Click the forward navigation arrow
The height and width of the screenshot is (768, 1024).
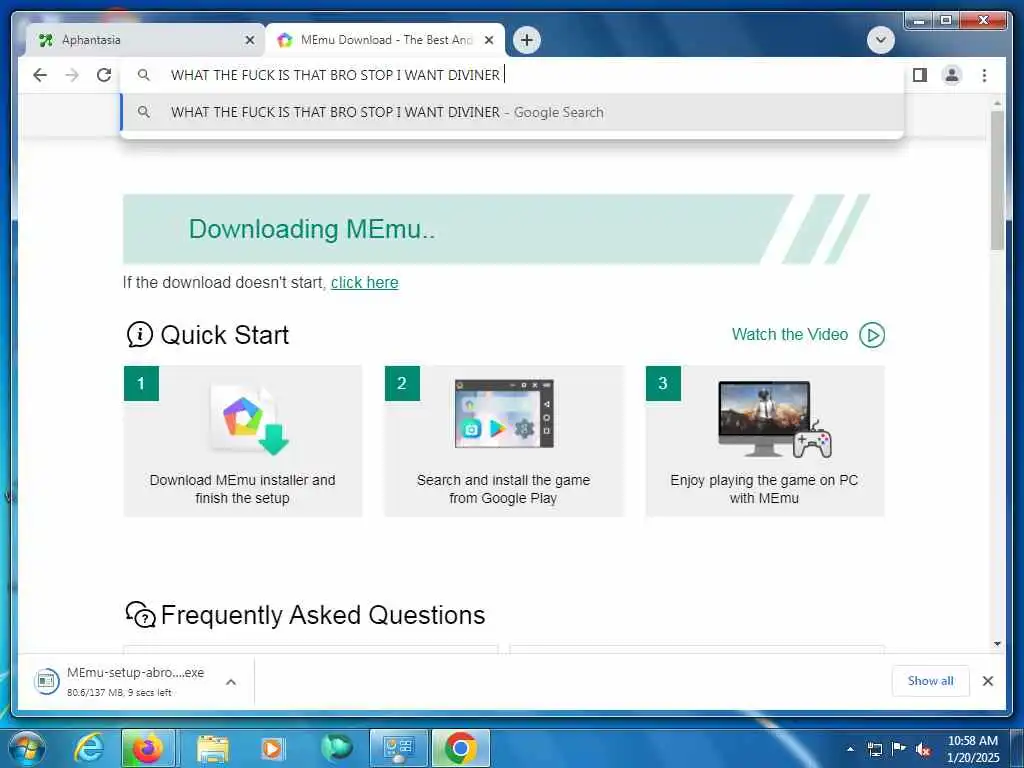pyautogui.click(x=72, y=75)
